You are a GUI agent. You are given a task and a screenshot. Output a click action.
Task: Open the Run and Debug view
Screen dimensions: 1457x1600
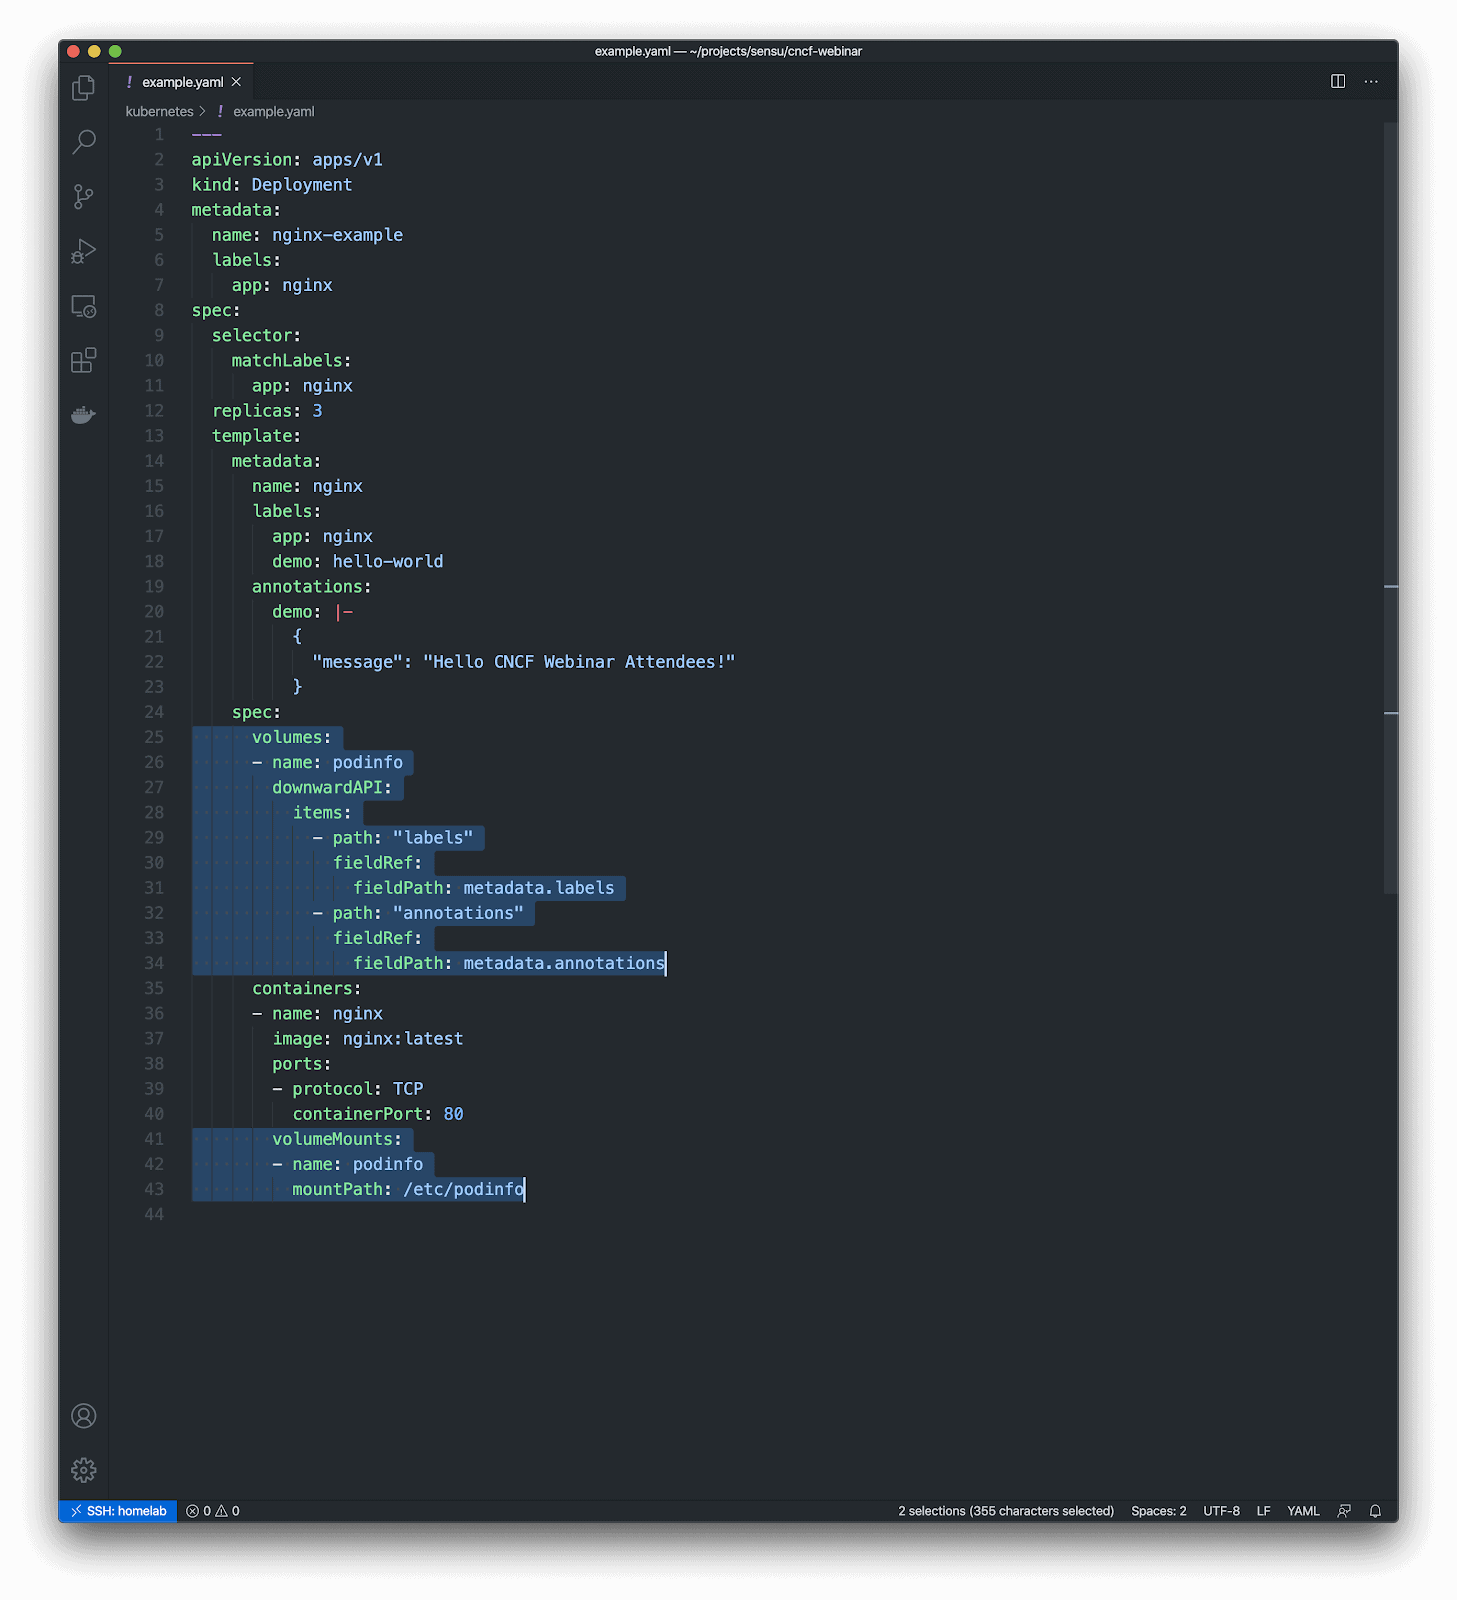[x=84, y=251]
